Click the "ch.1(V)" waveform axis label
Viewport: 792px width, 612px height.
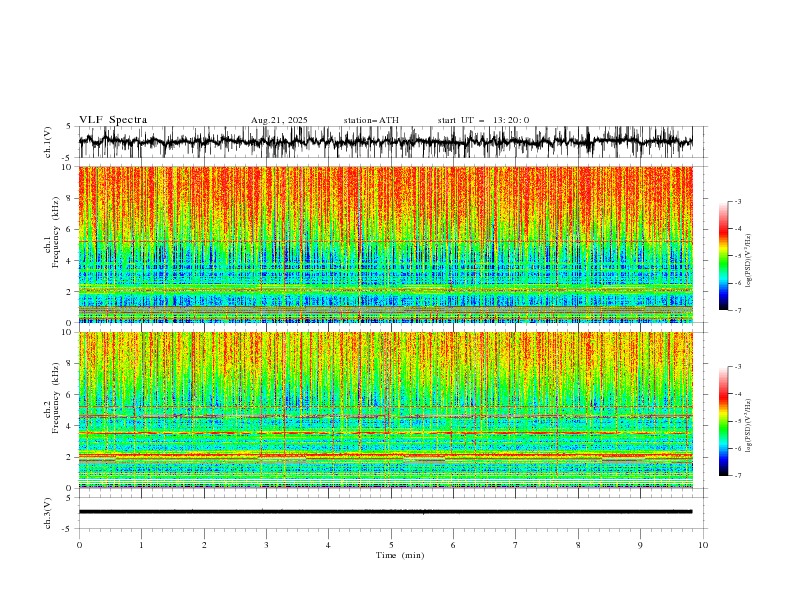point(48,142)
